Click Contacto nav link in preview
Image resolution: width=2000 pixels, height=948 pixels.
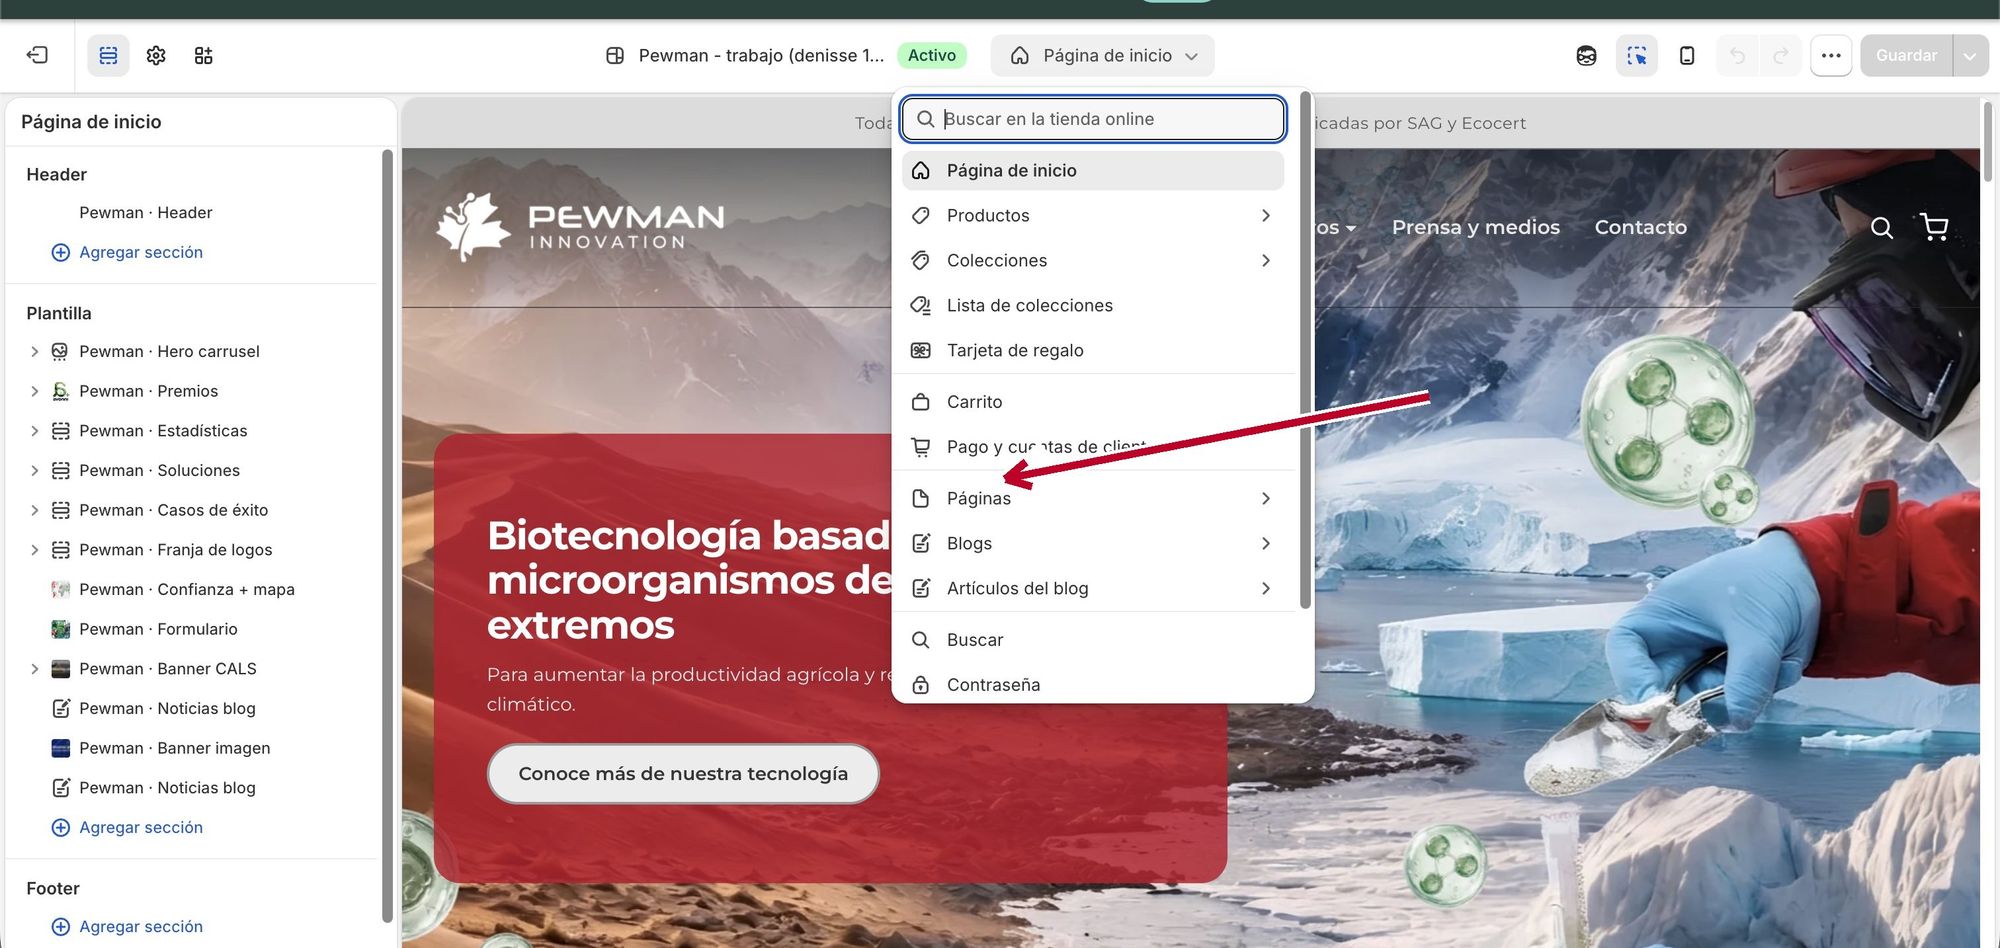point(1640,227)
